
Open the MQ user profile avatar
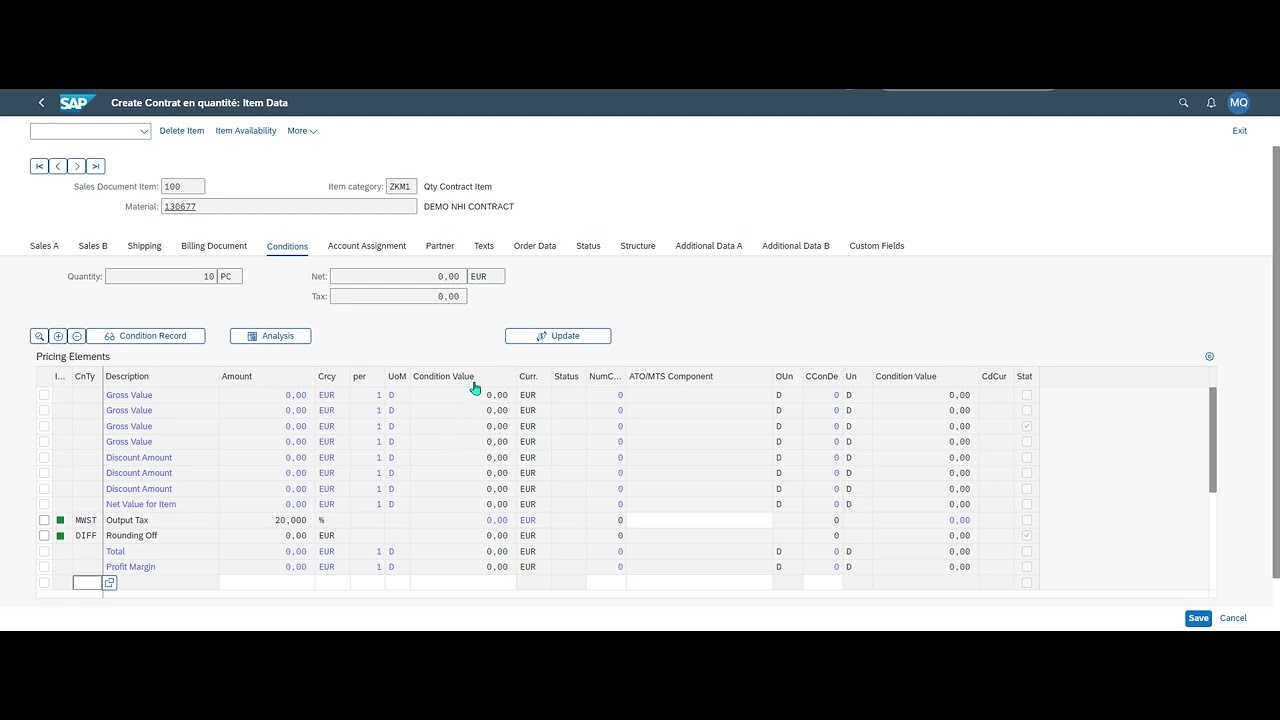pyautogui.click(x=1239, y=103)
